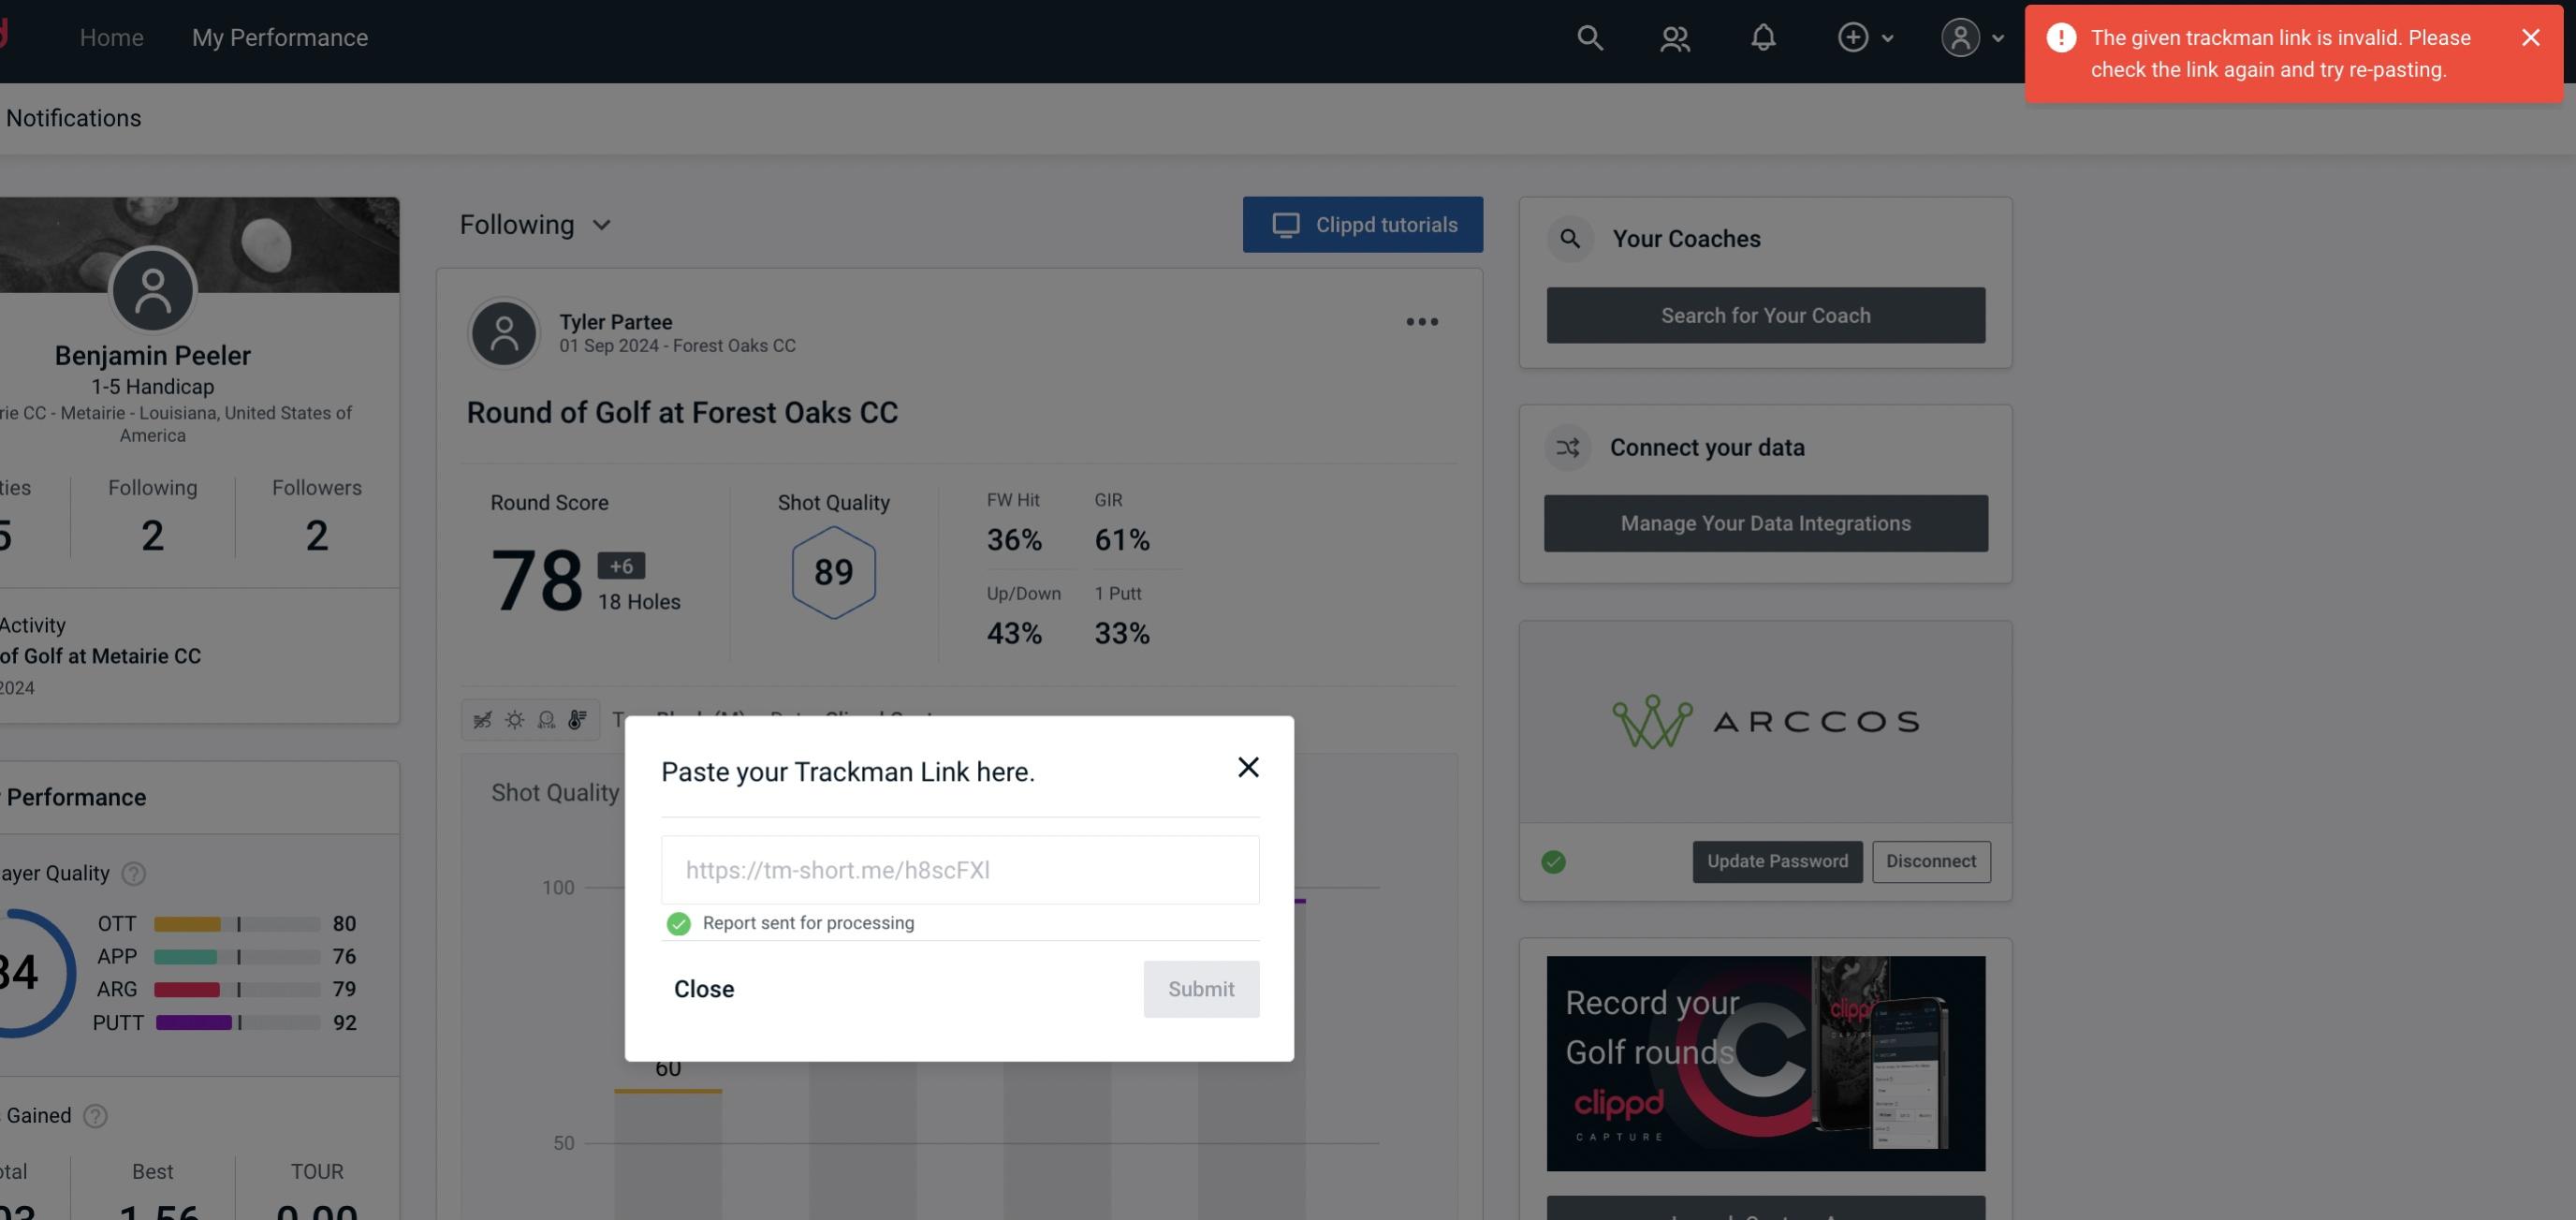Viewport: 2576px width, 1220px height.
Task: Click the Search for Your Coach button
Action: [x=1766, y=314]
